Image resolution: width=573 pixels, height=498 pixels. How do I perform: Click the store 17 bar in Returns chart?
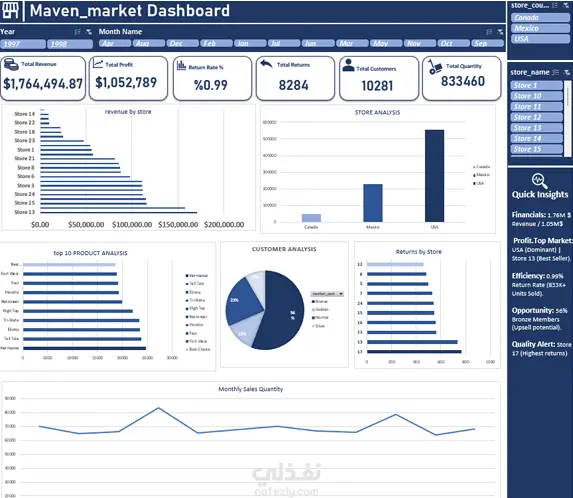click(414, 351)
